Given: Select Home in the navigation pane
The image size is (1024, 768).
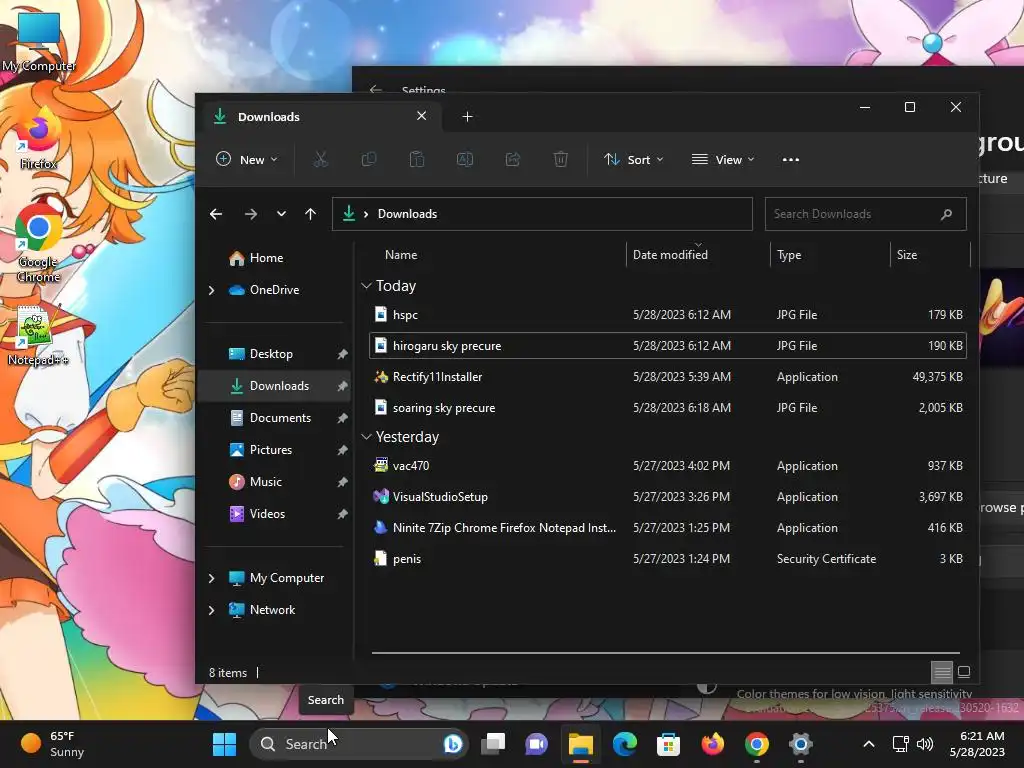Looking at the screenshot, I should (276, 258).
